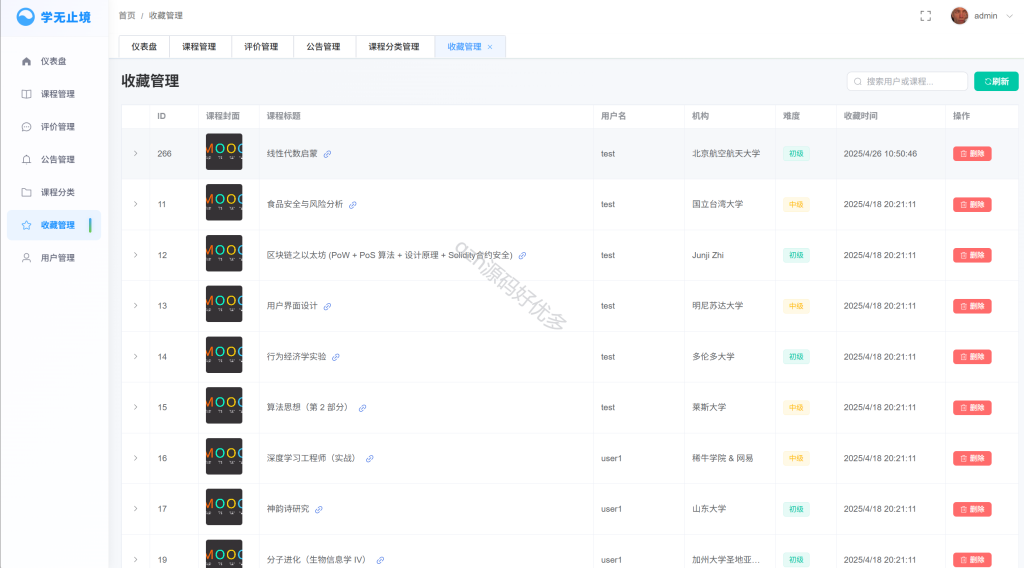
Task: Expand row with ID 15
Action: (136, 407)
